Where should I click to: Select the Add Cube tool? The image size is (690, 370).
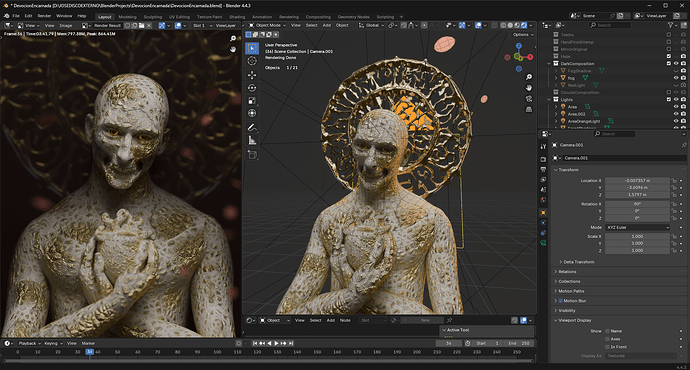252,155
